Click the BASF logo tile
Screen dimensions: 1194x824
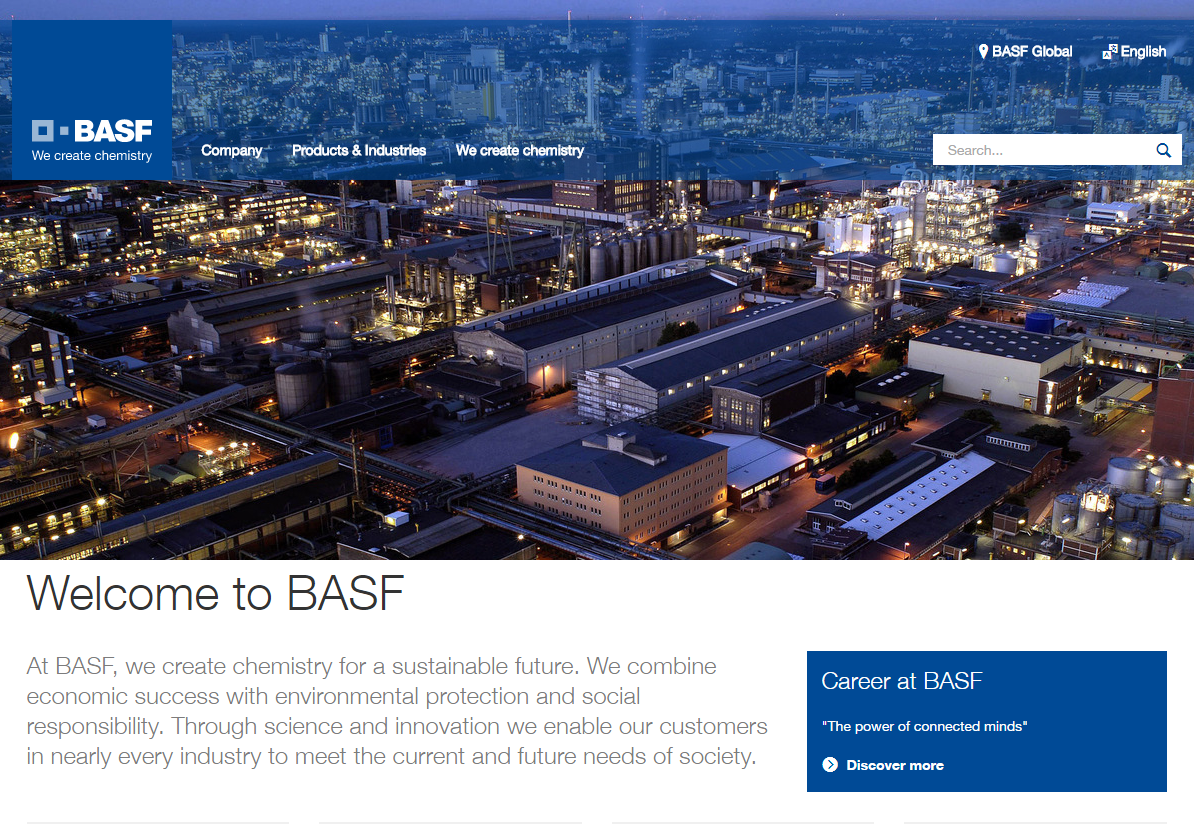click(x=92, y=100)
